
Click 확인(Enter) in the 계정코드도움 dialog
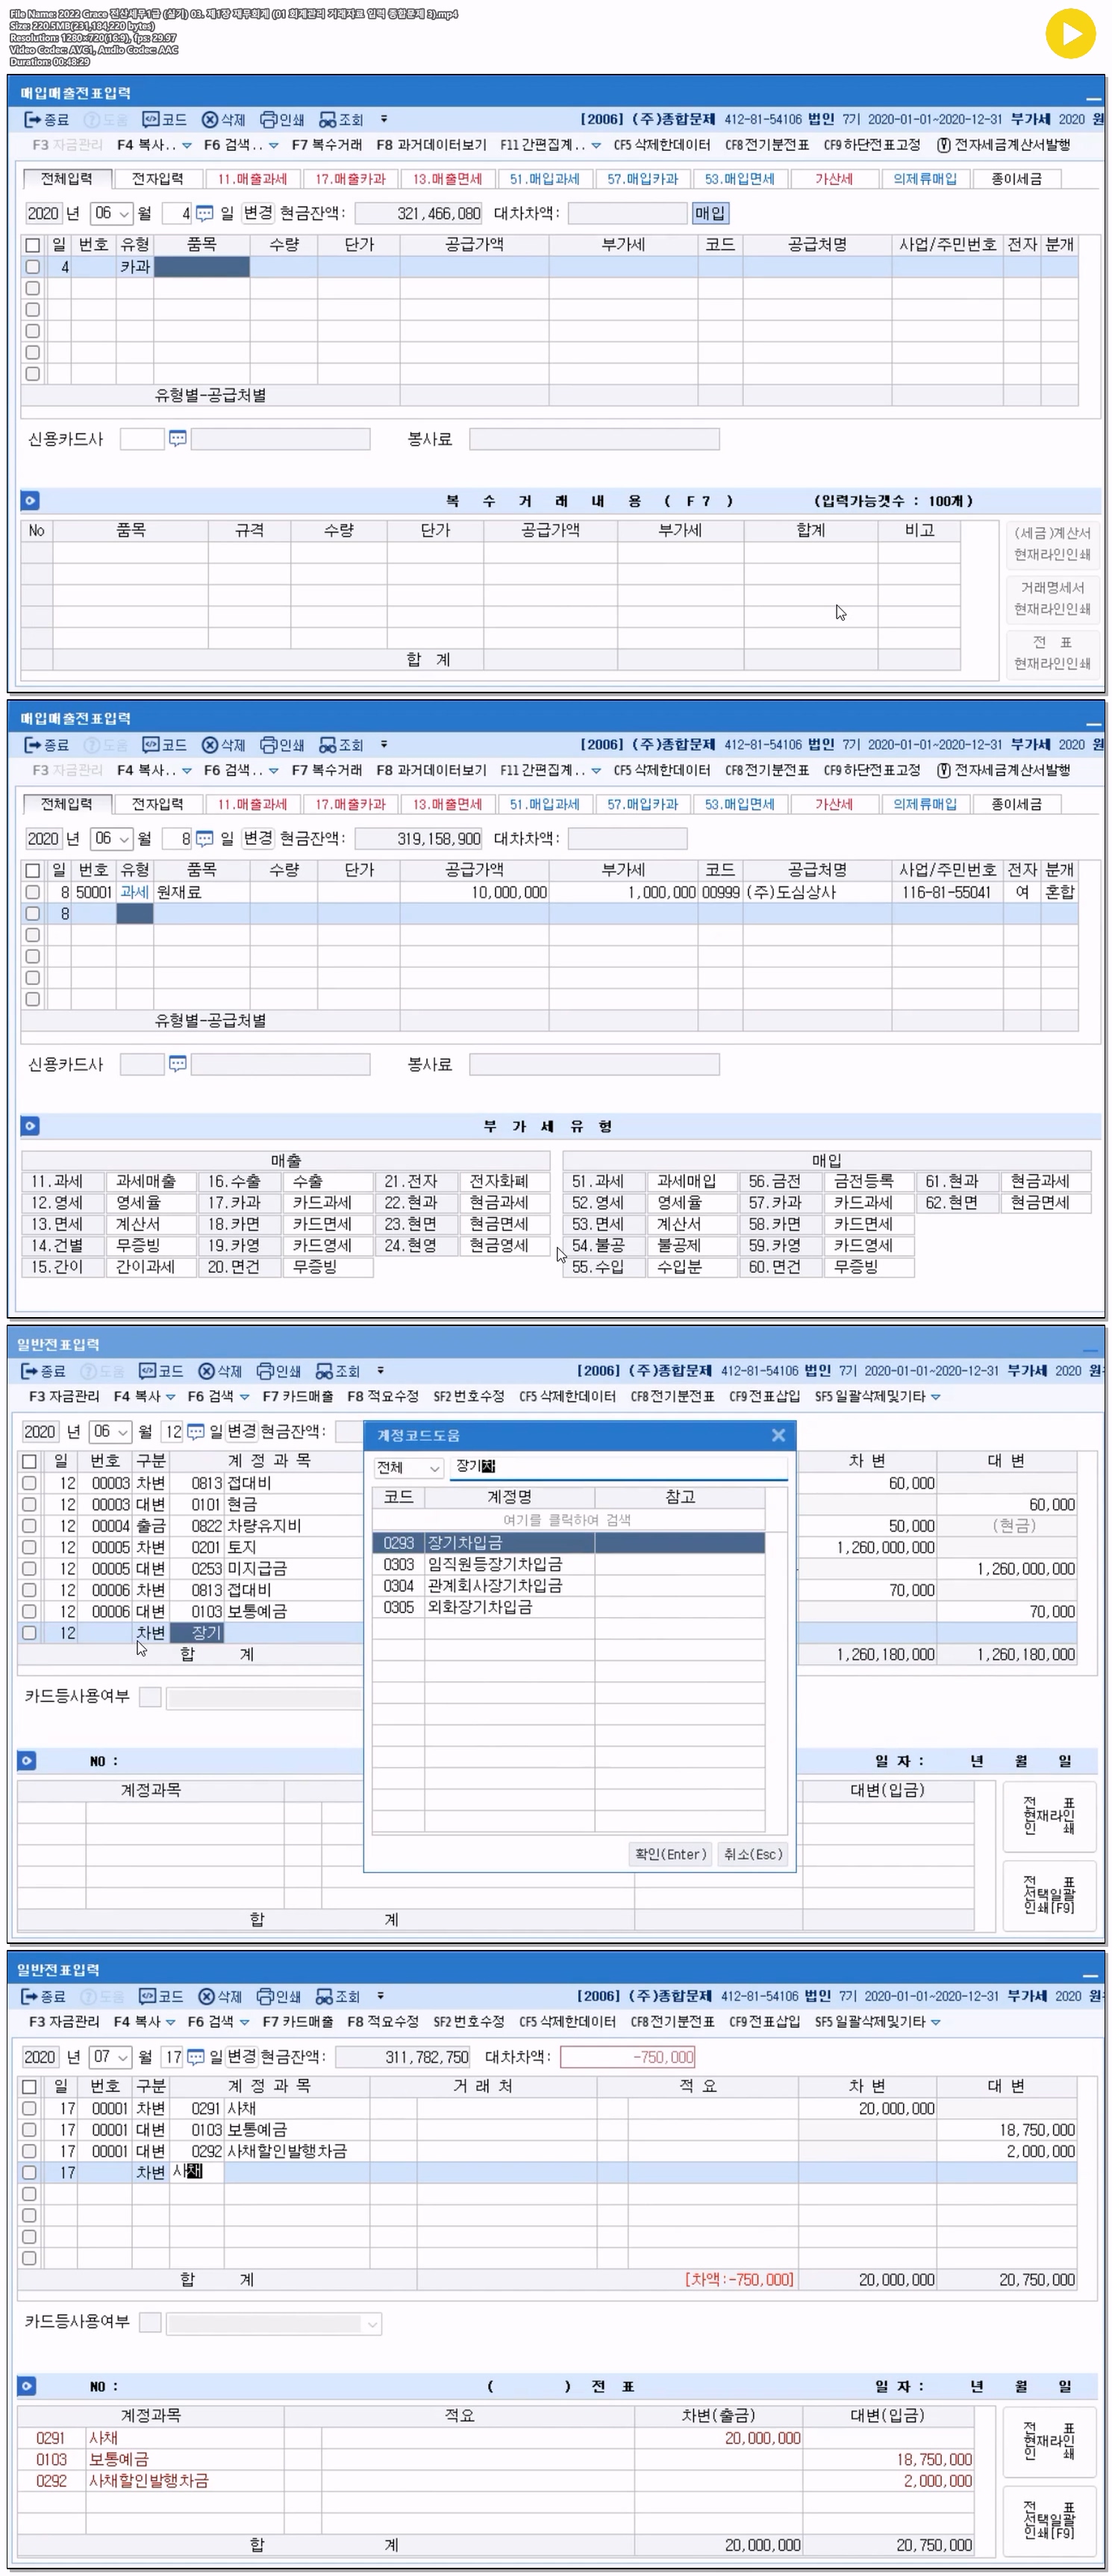671,1854
